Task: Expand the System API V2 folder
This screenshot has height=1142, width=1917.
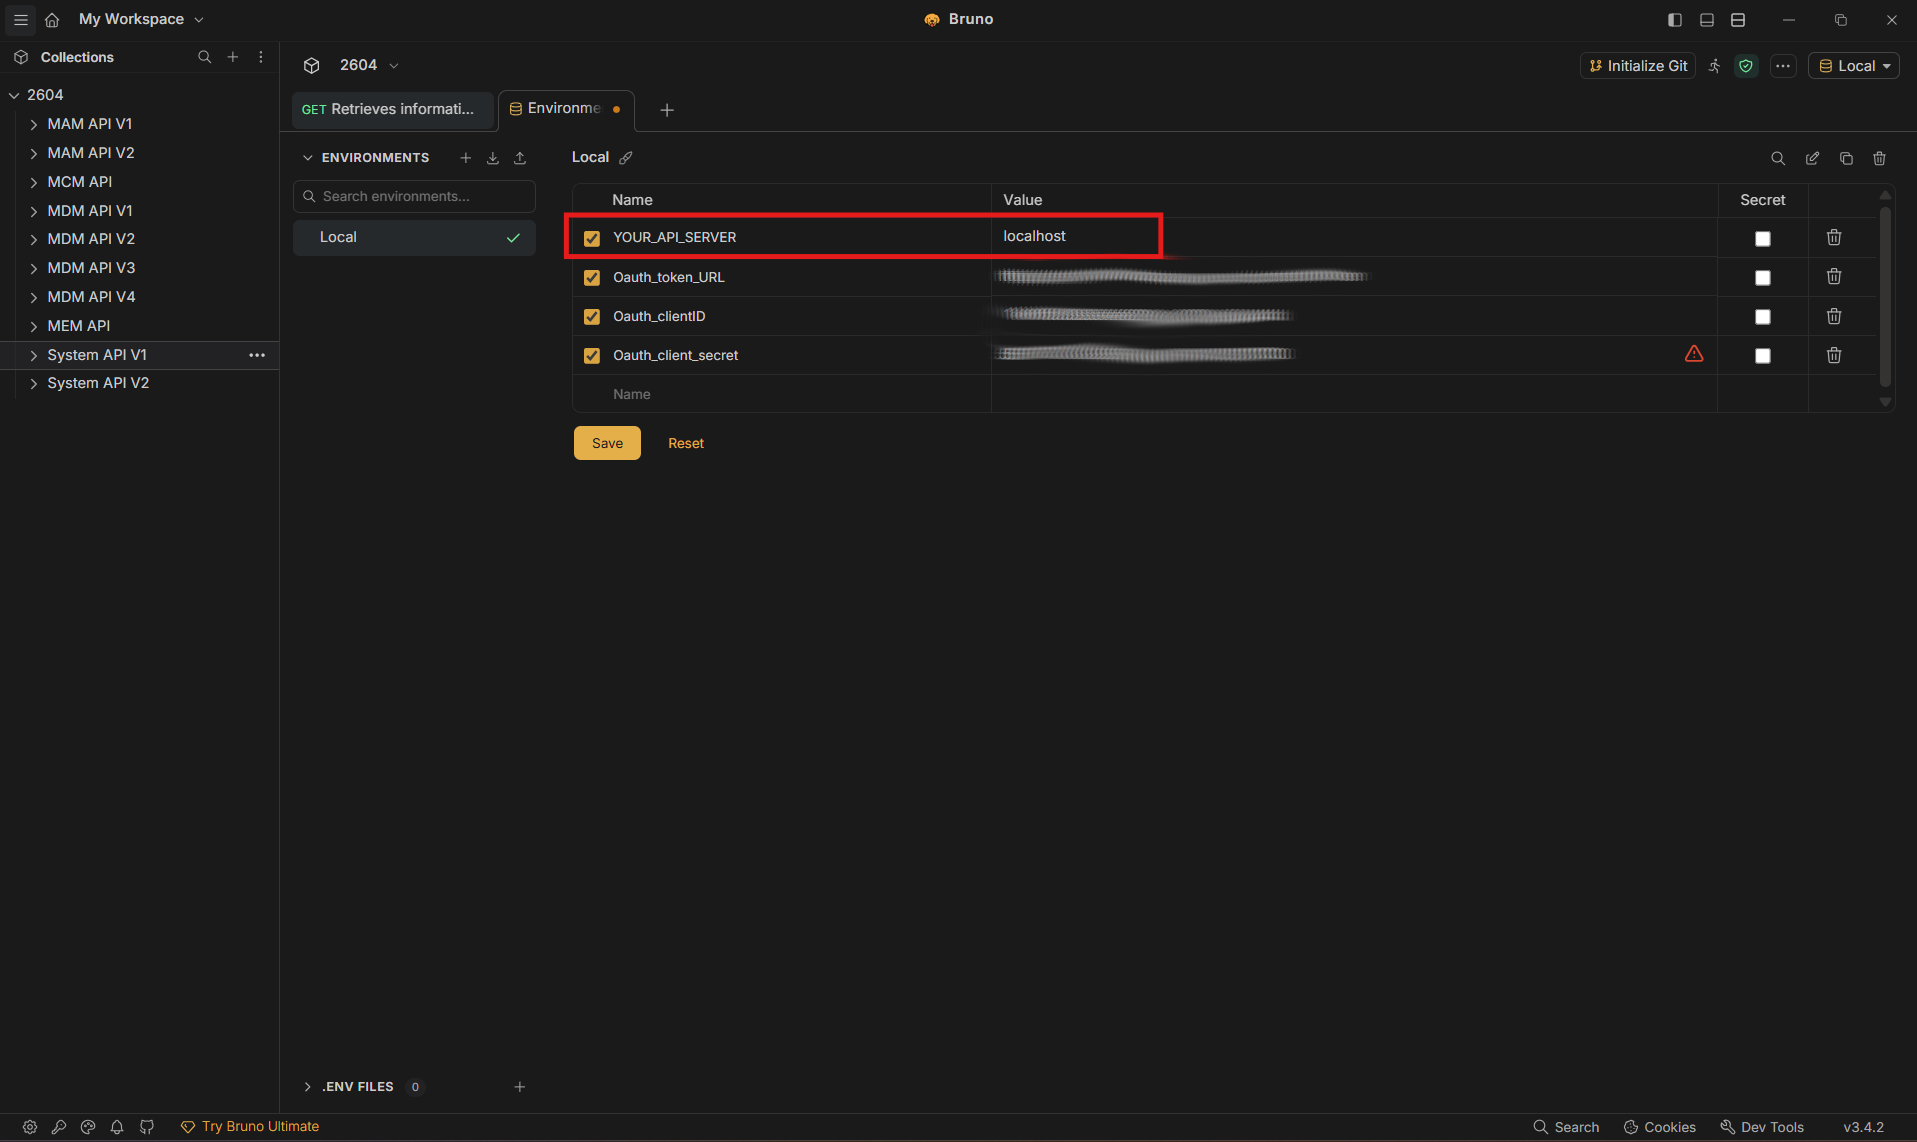Action: point(34,383)
